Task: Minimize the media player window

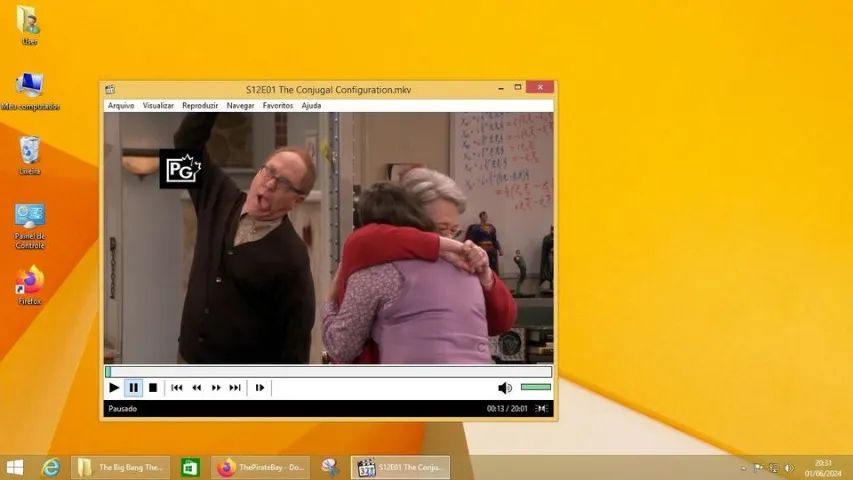Action: pos(501,88)
